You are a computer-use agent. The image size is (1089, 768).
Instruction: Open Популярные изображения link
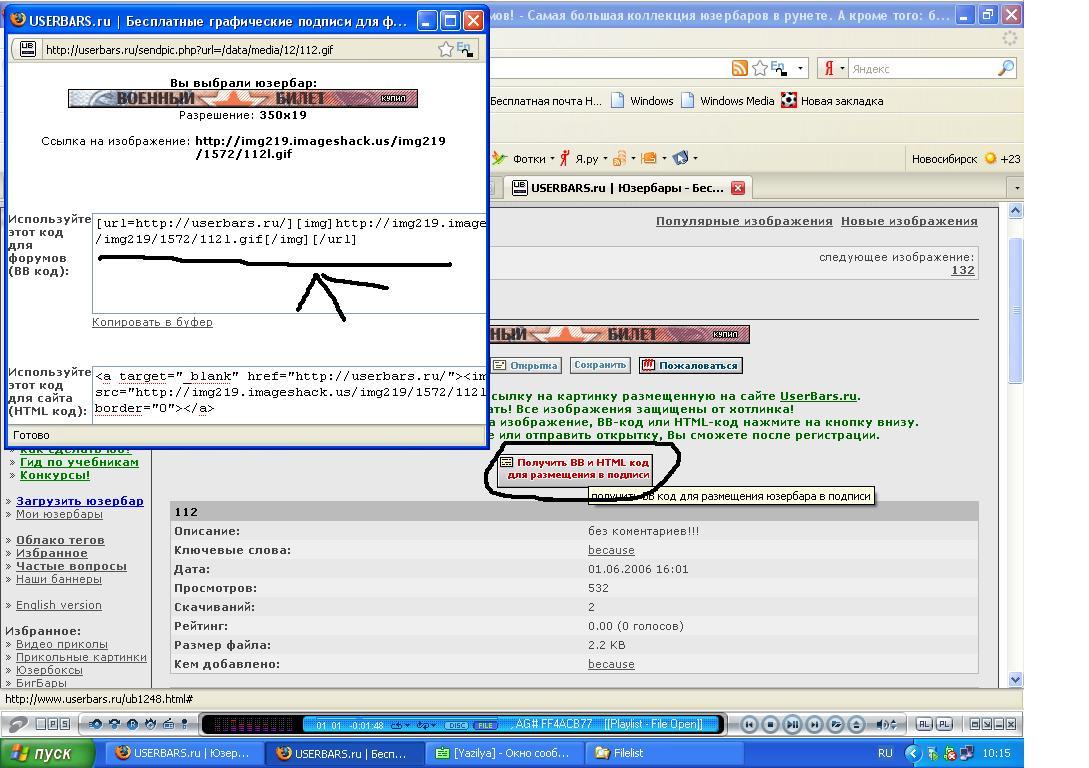tap(744, 221)
